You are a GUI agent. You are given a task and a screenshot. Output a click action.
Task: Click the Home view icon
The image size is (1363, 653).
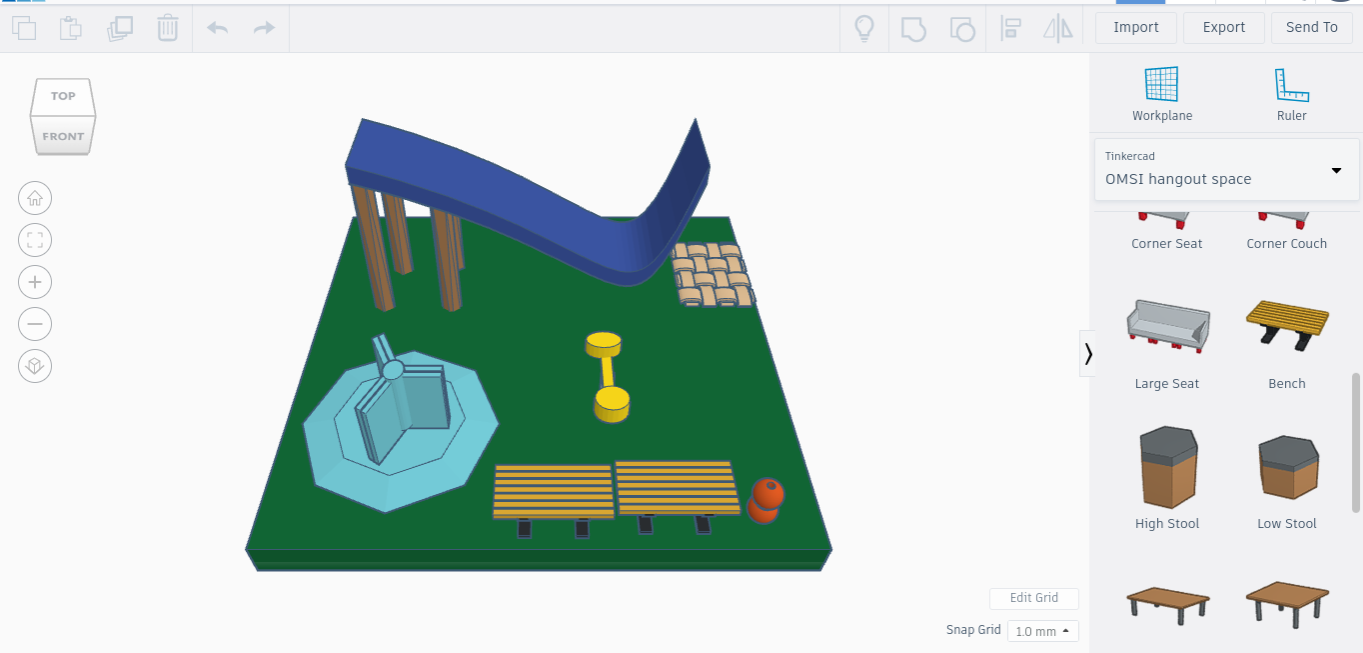pyautogui.click(x=35, y=198)
